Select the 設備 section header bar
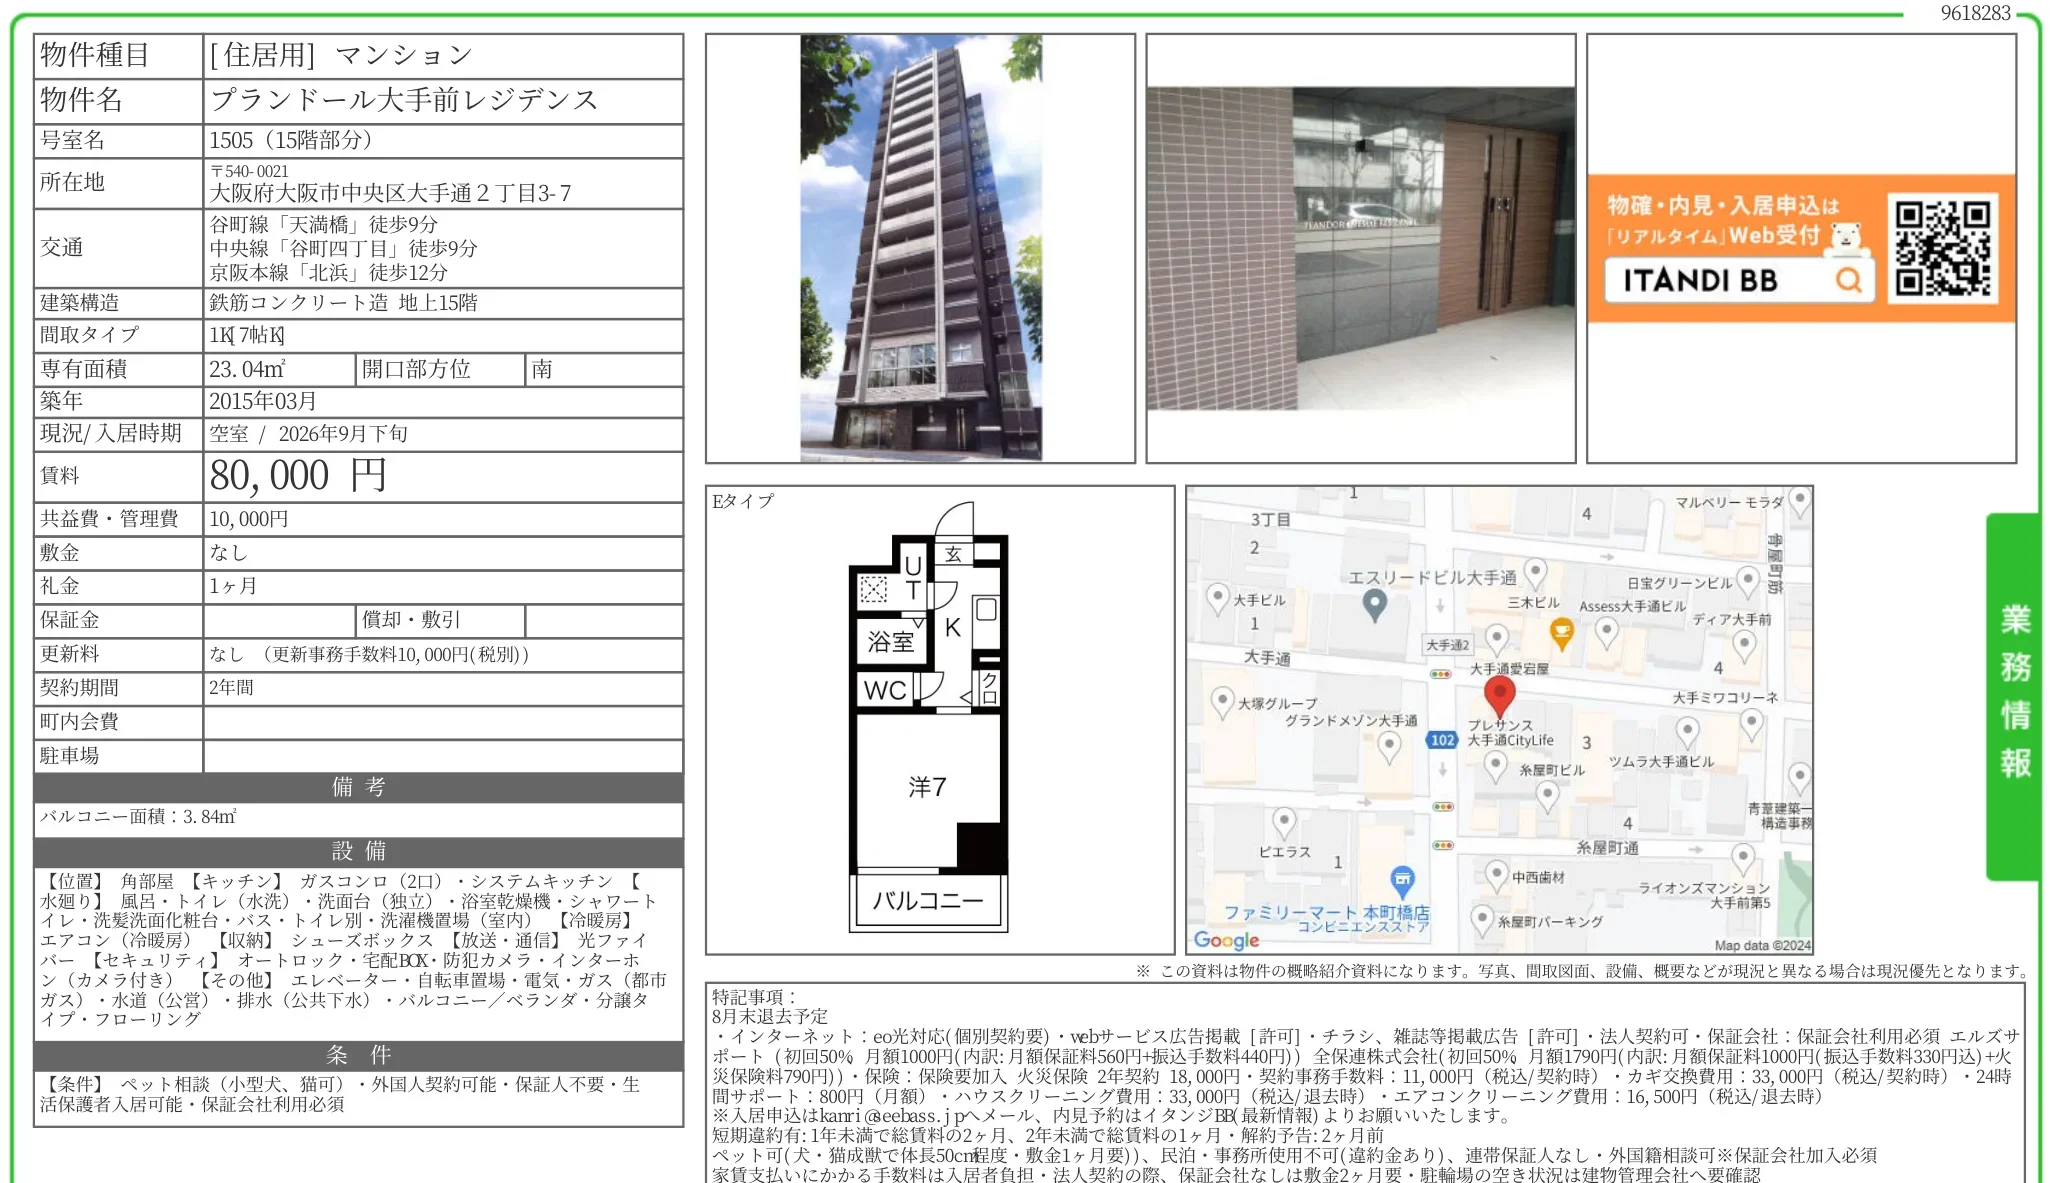2056x1183 pixels. tap(359, 851)
